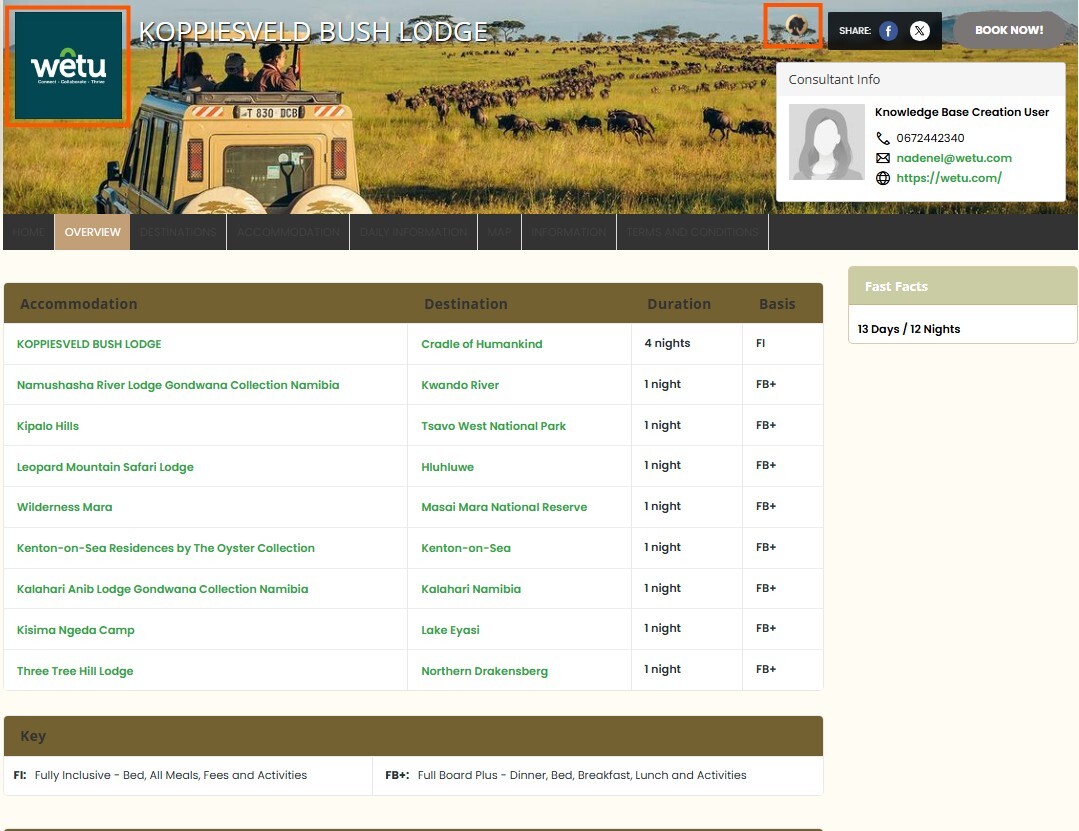View the TERMS AND CONDITIONS tab

[692, 232]
